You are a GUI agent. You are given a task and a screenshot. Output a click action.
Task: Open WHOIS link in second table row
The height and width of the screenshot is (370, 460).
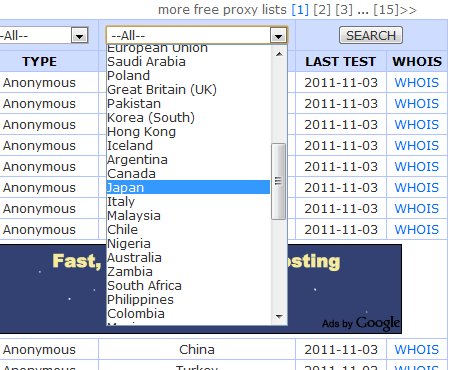(x=417, y=104)
